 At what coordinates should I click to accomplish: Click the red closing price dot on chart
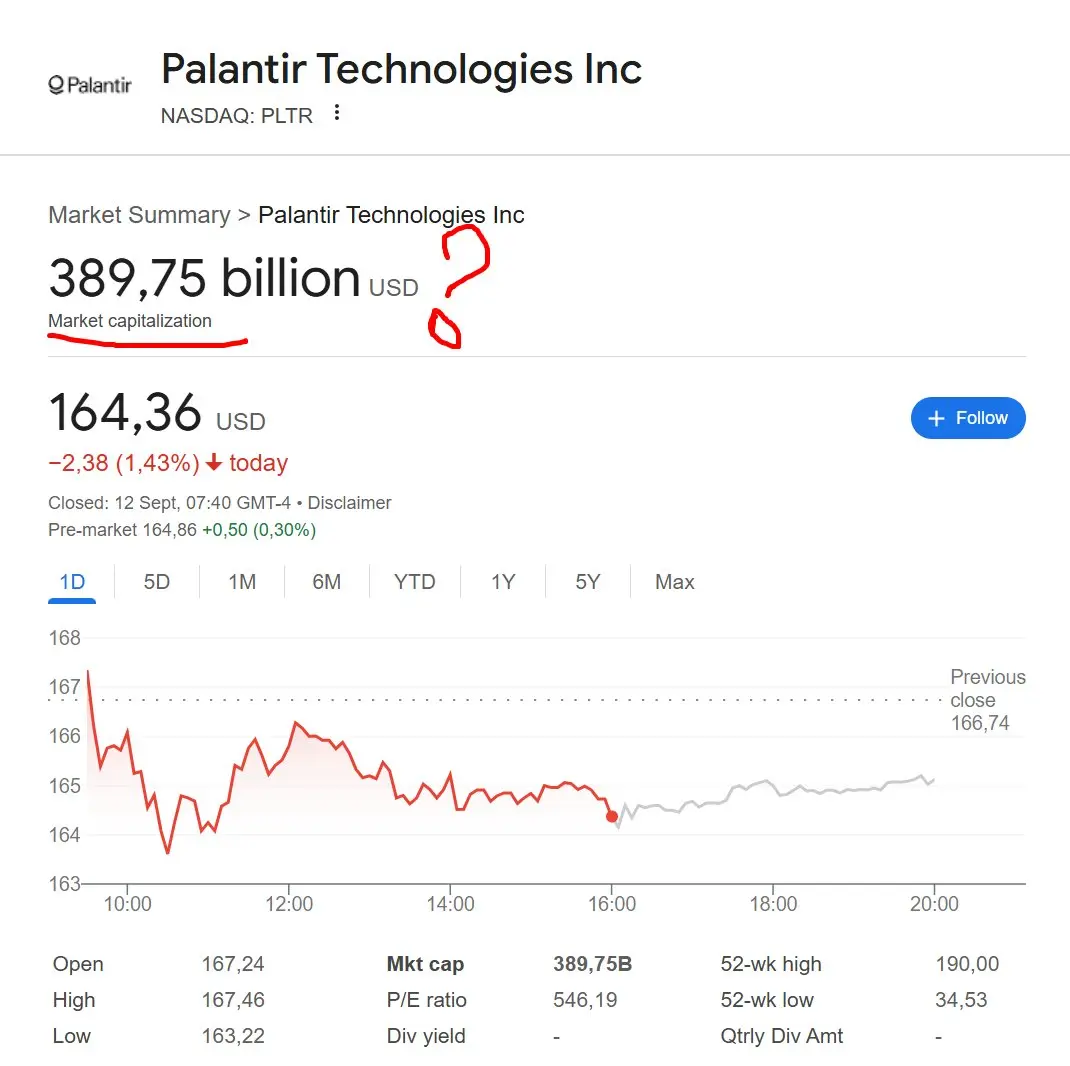pyautogui.click(x=611, y=816)
